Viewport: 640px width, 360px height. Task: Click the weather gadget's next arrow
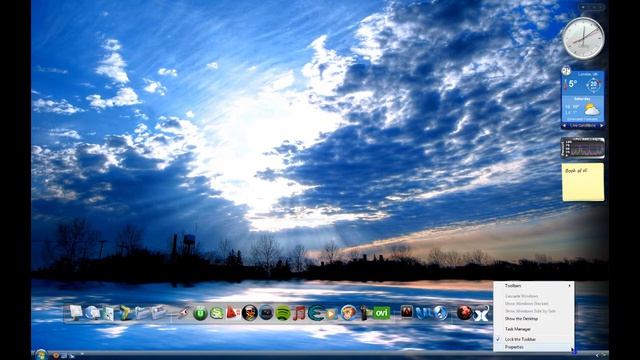601,126
